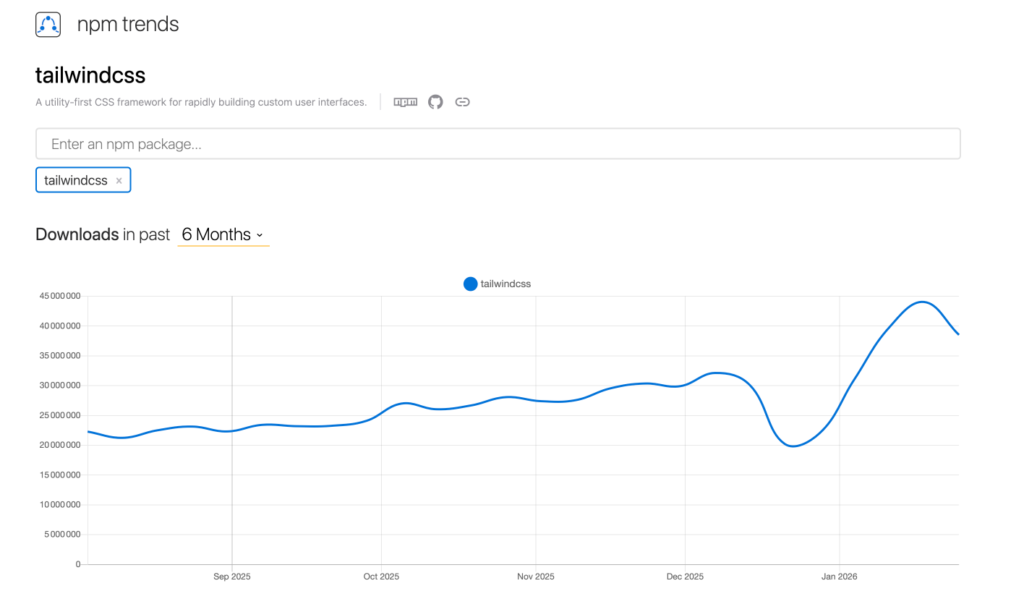Viewport: 1024px width, 599px height.
Task: Click the Oct 2025 axis label
Action: click(381, 577)
